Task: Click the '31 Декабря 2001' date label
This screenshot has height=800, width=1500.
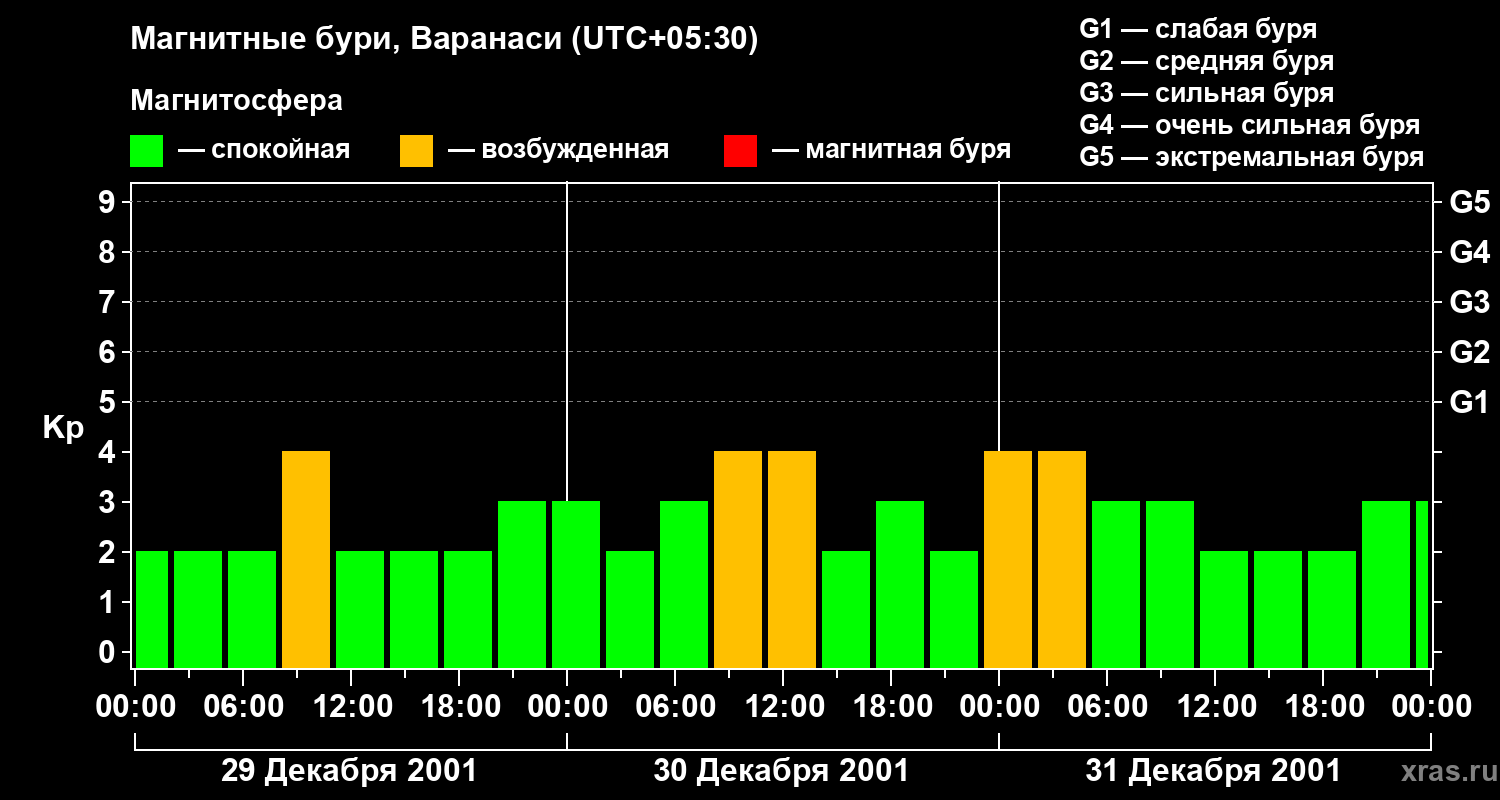Action: coord(1213,771)
